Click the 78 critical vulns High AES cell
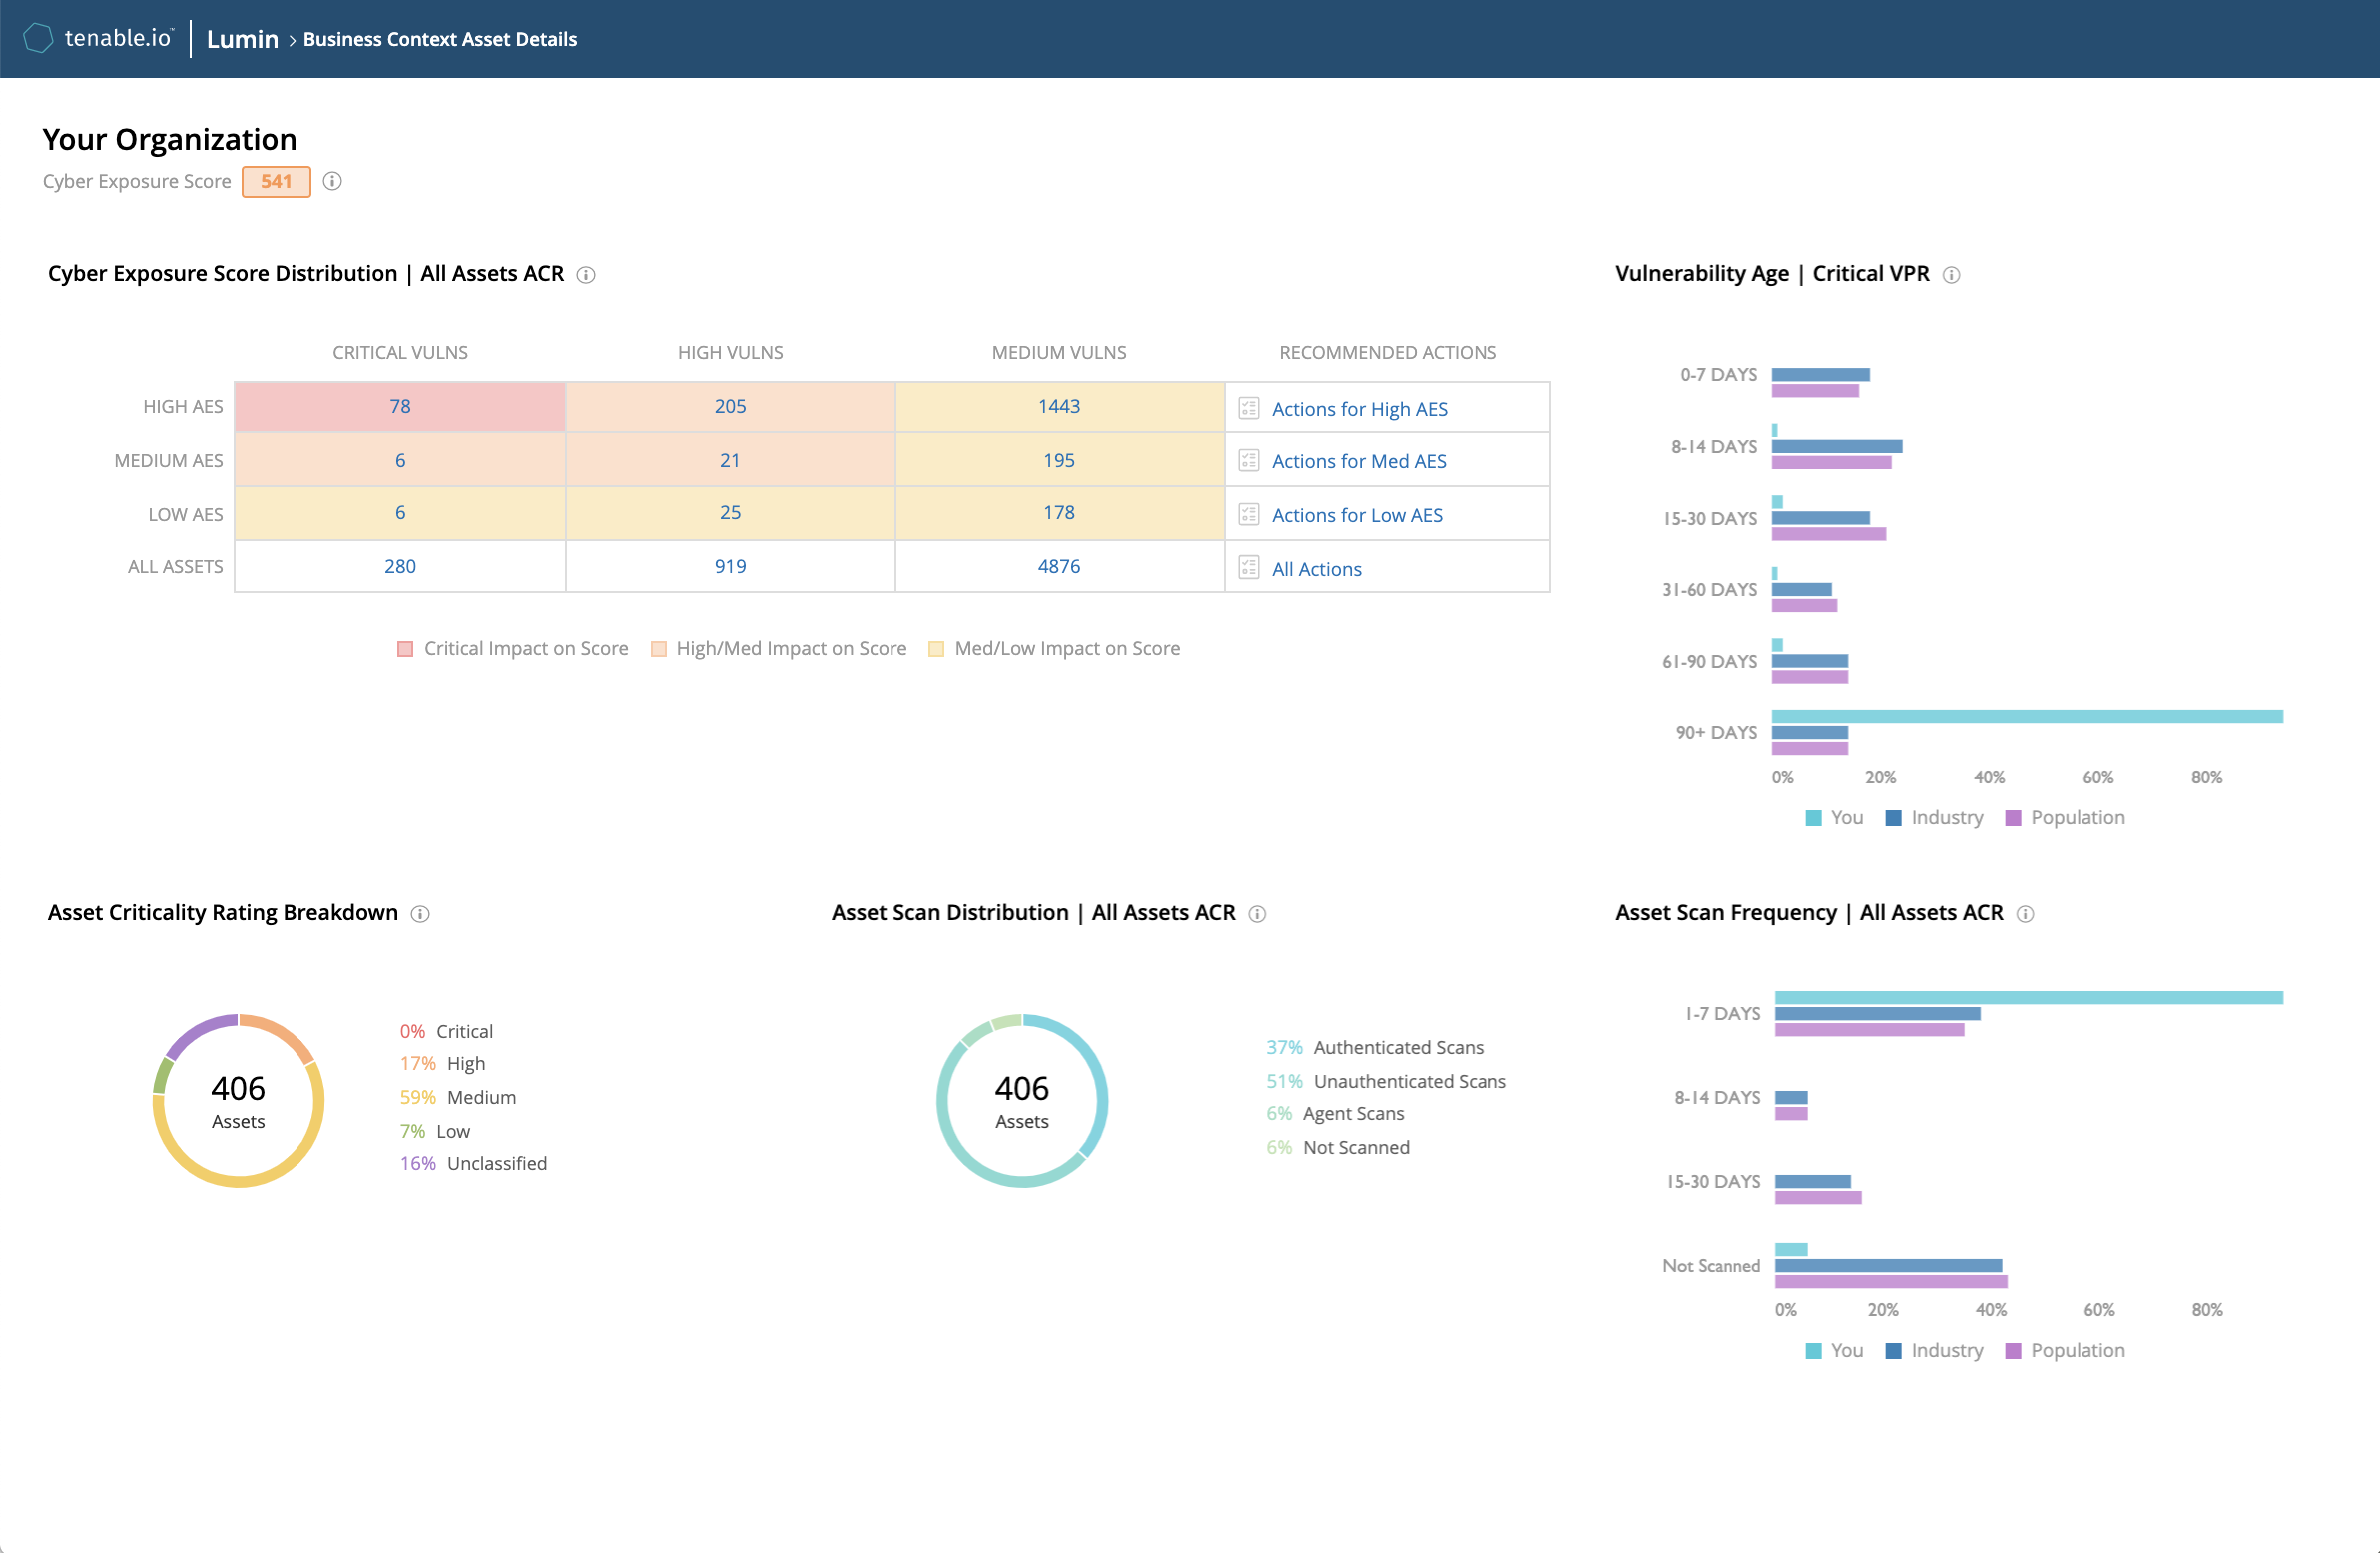The image size is (2380, 1553). pyautogui.click(x=400, y=406)
